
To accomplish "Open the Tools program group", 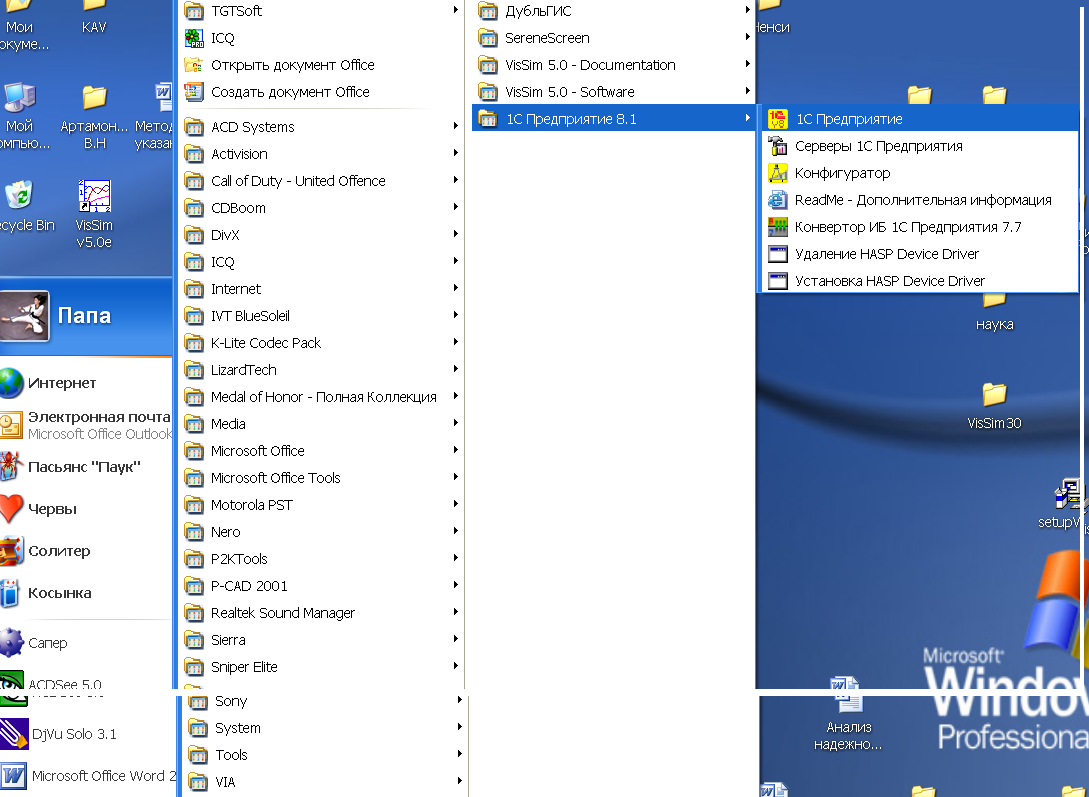I will coord(324,755).
